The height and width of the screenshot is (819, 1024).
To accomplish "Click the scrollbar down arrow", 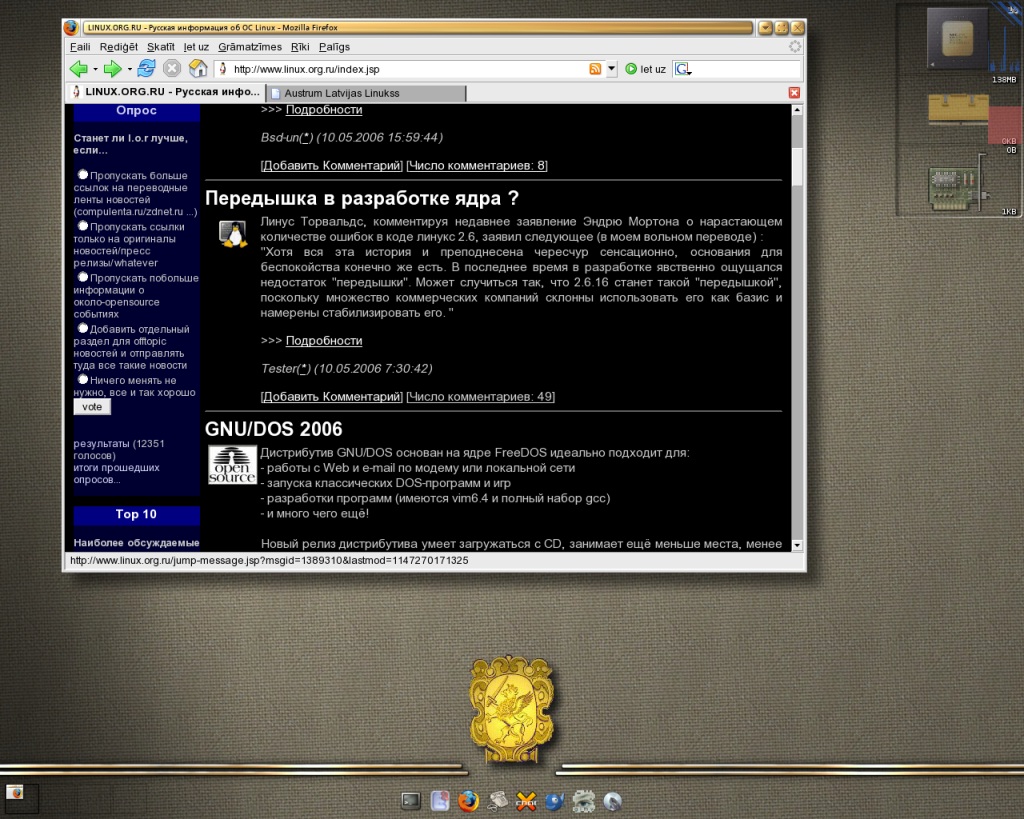I will coord(797,545).
